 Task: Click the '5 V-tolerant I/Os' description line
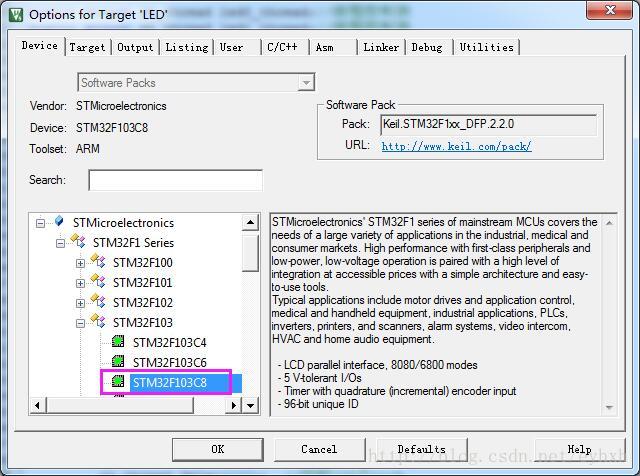[320, 378]
